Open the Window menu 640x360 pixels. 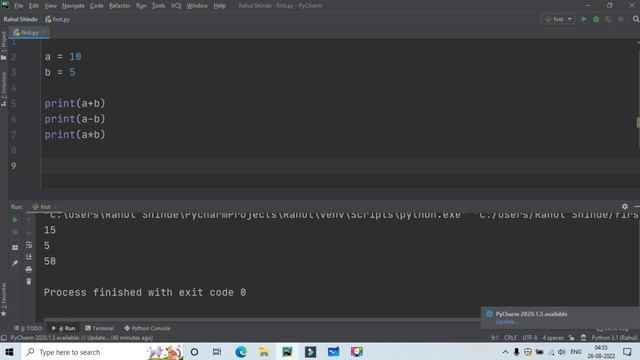click(197, 6)
